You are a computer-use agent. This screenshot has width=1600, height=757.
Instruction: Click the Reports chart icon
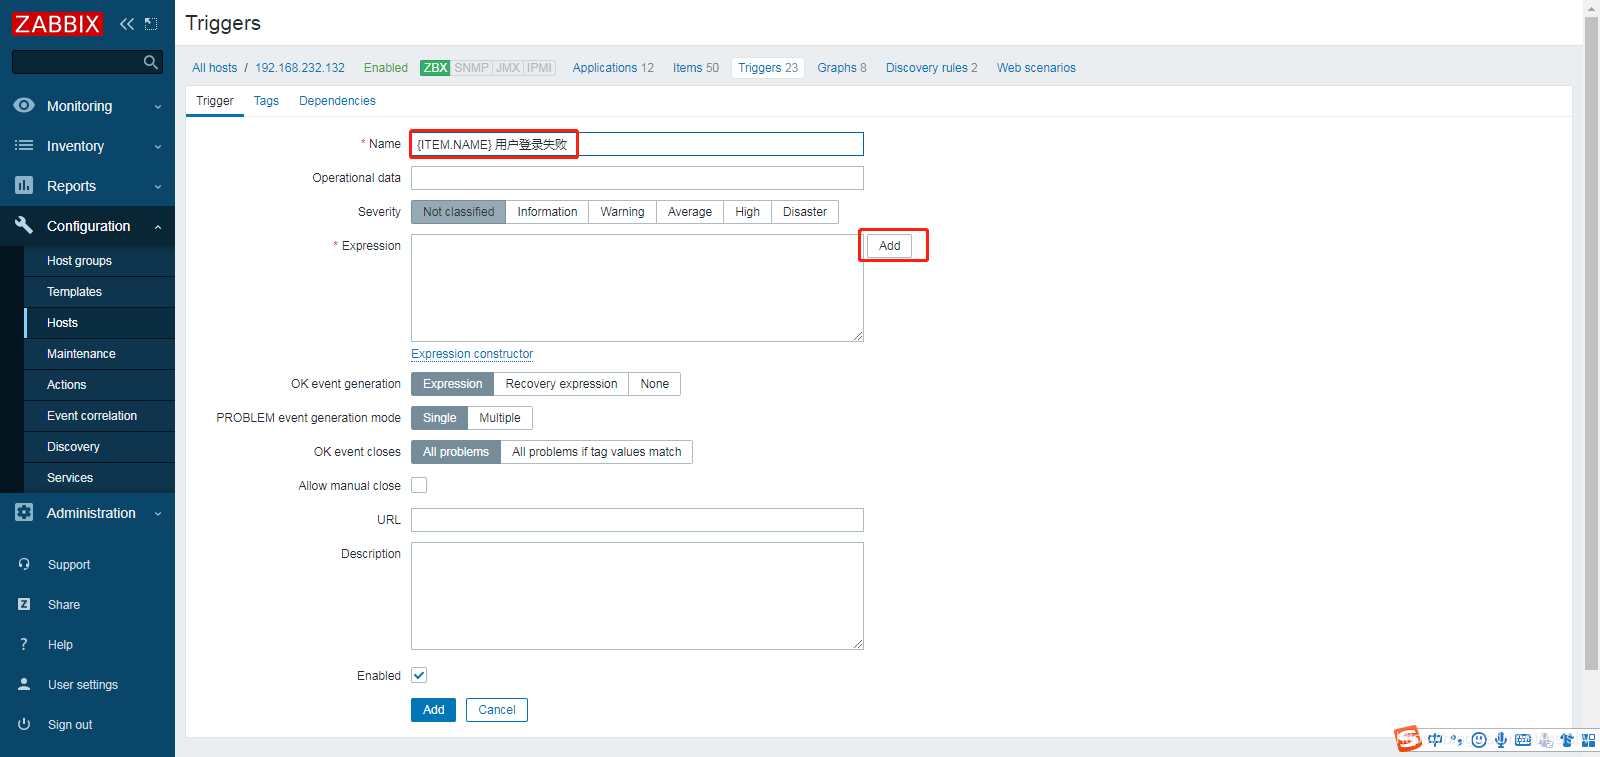(x=24, y=185)
